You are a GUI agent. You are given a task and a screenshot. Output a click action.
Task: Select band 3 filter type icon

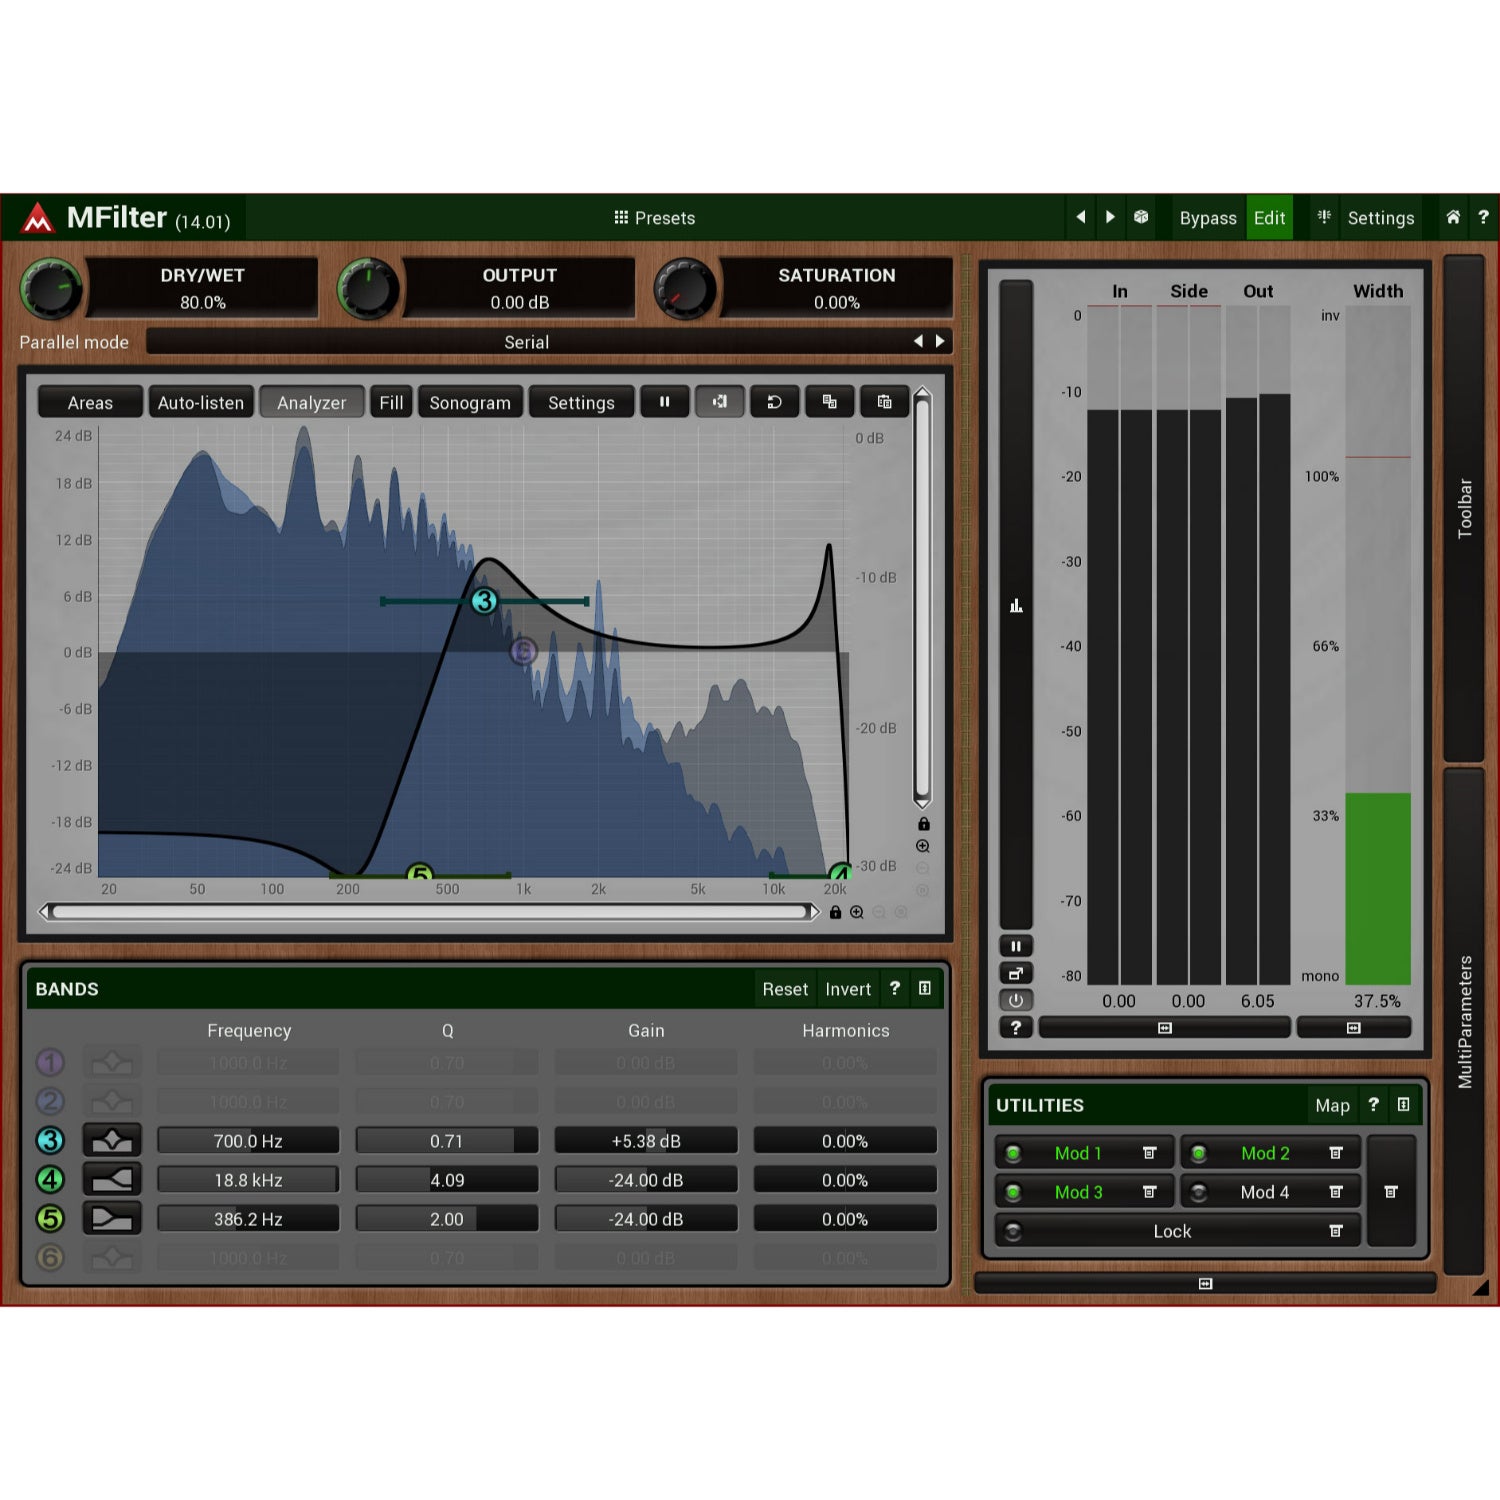click(x=112, y=1140)
